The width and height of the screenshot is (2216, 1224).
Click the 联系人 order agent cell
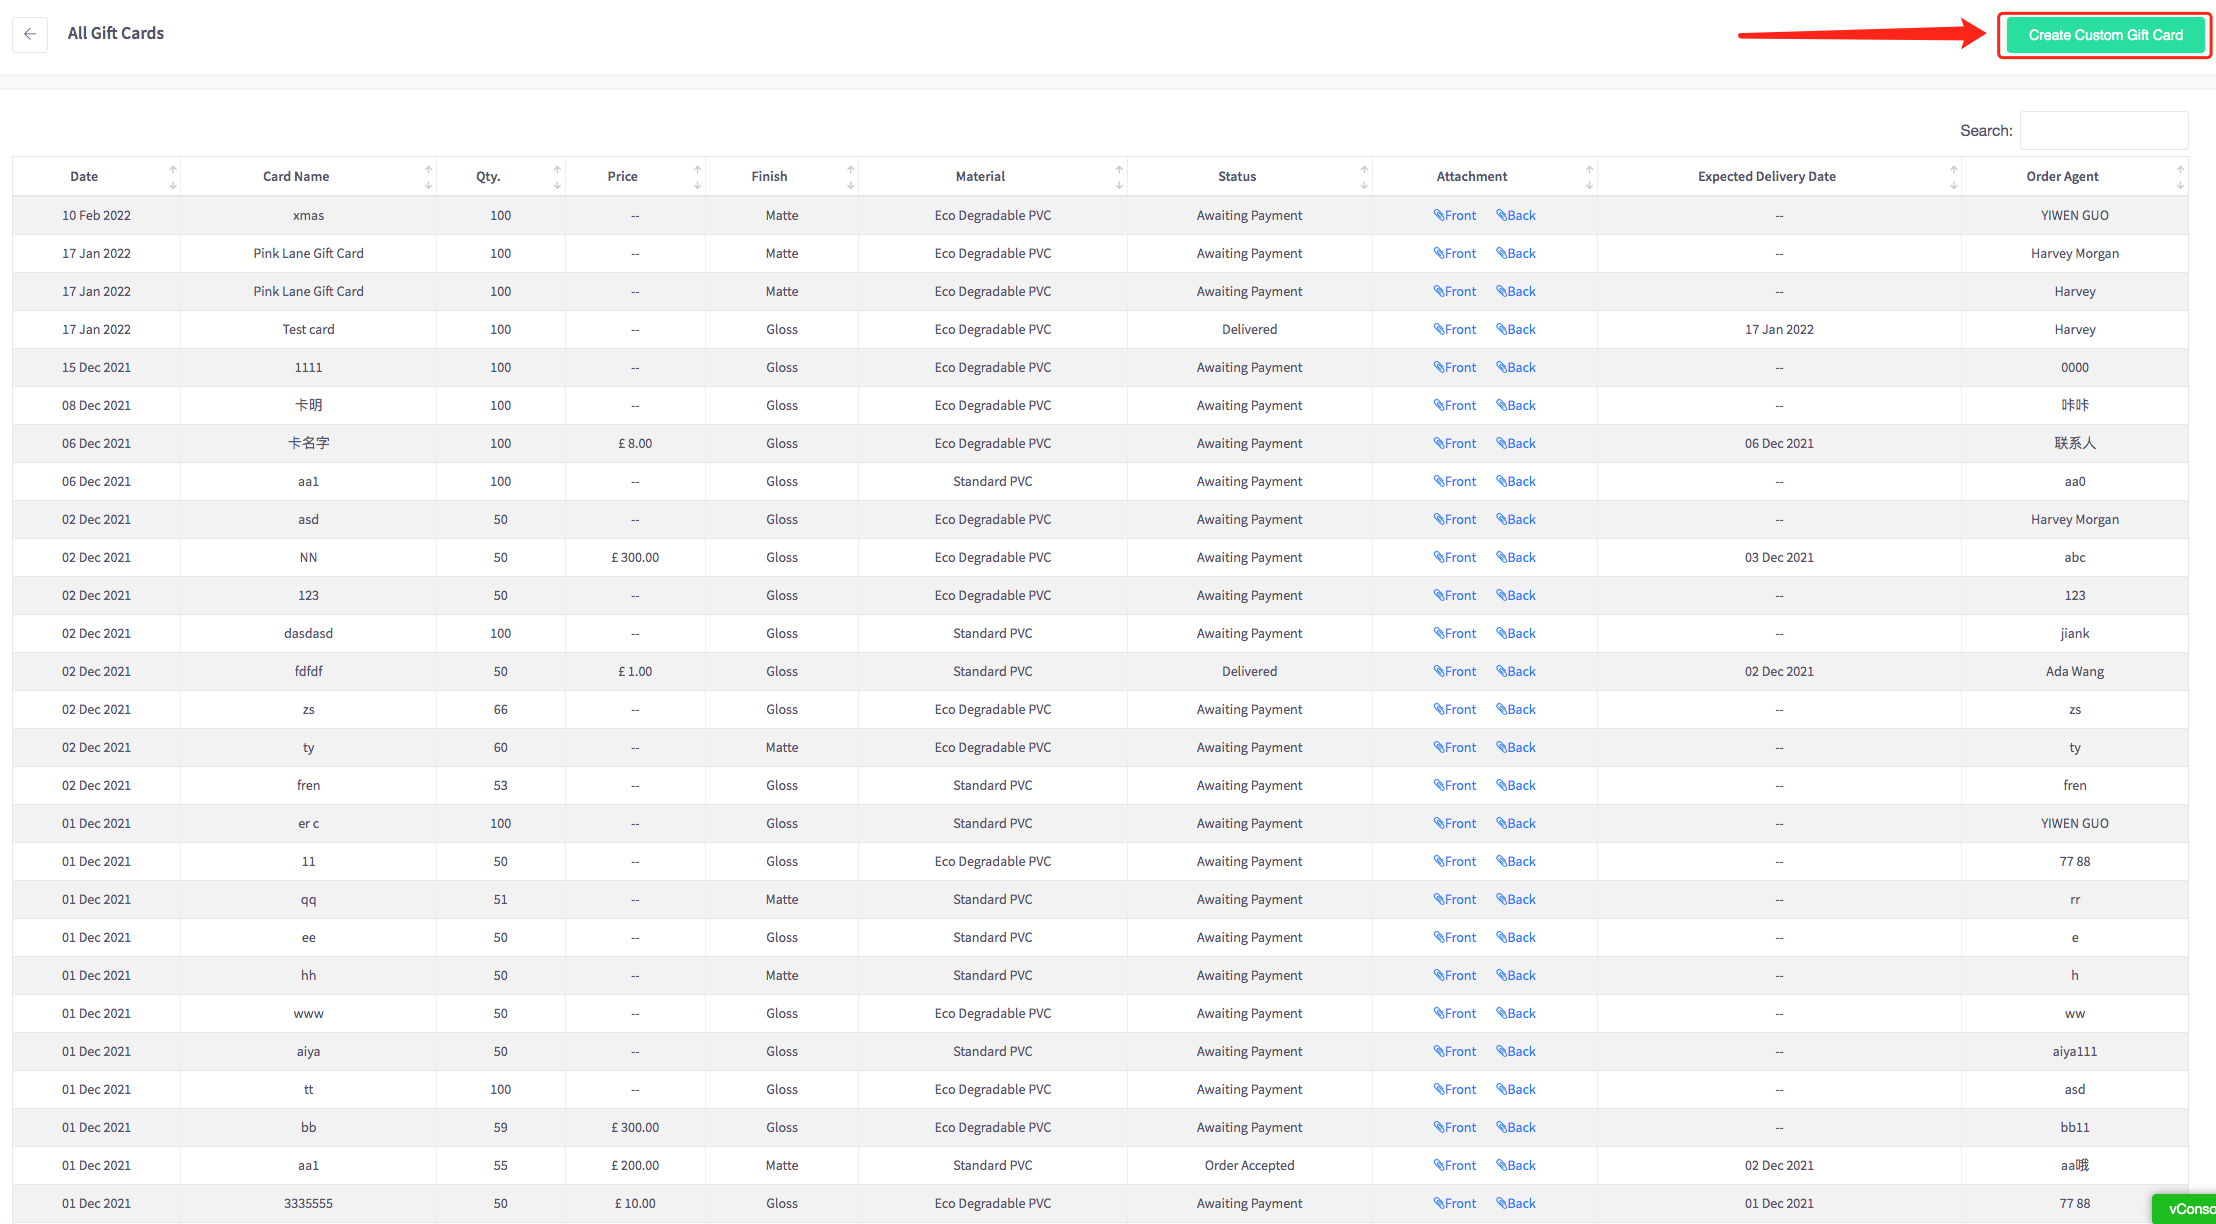(x=2075, y=444)
